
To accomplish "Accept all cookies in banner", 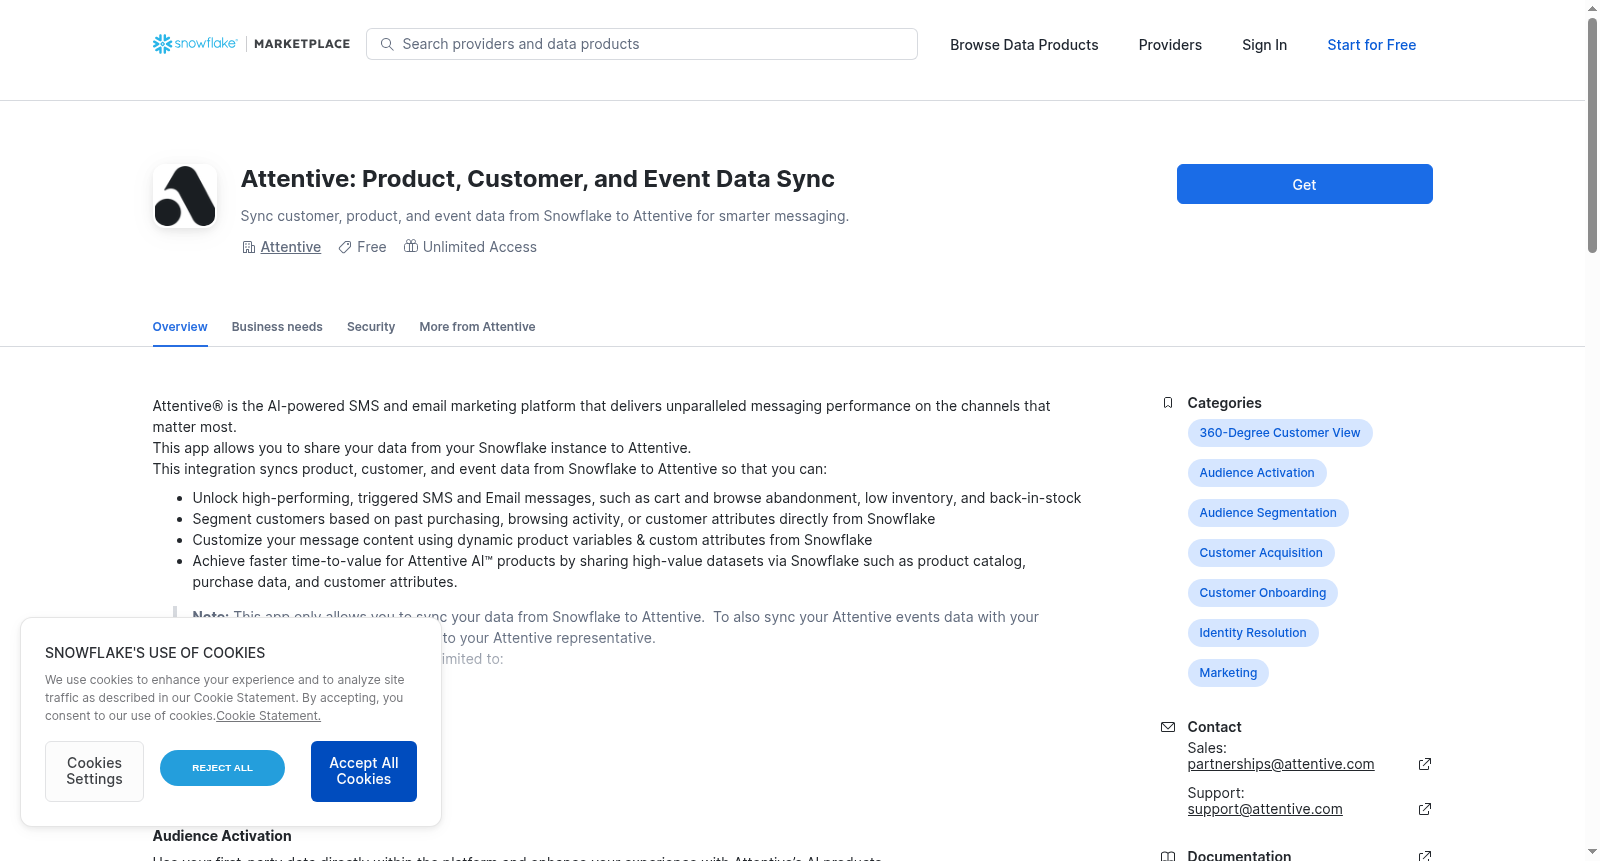I will tap(364, 771).
